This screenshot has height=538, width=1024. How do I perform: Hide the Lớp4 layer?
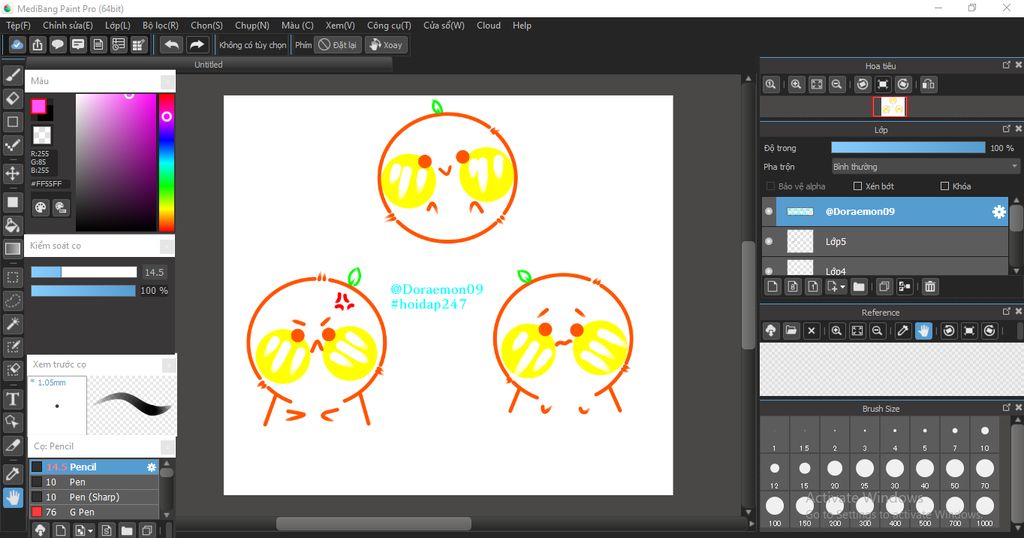[769, 271]
